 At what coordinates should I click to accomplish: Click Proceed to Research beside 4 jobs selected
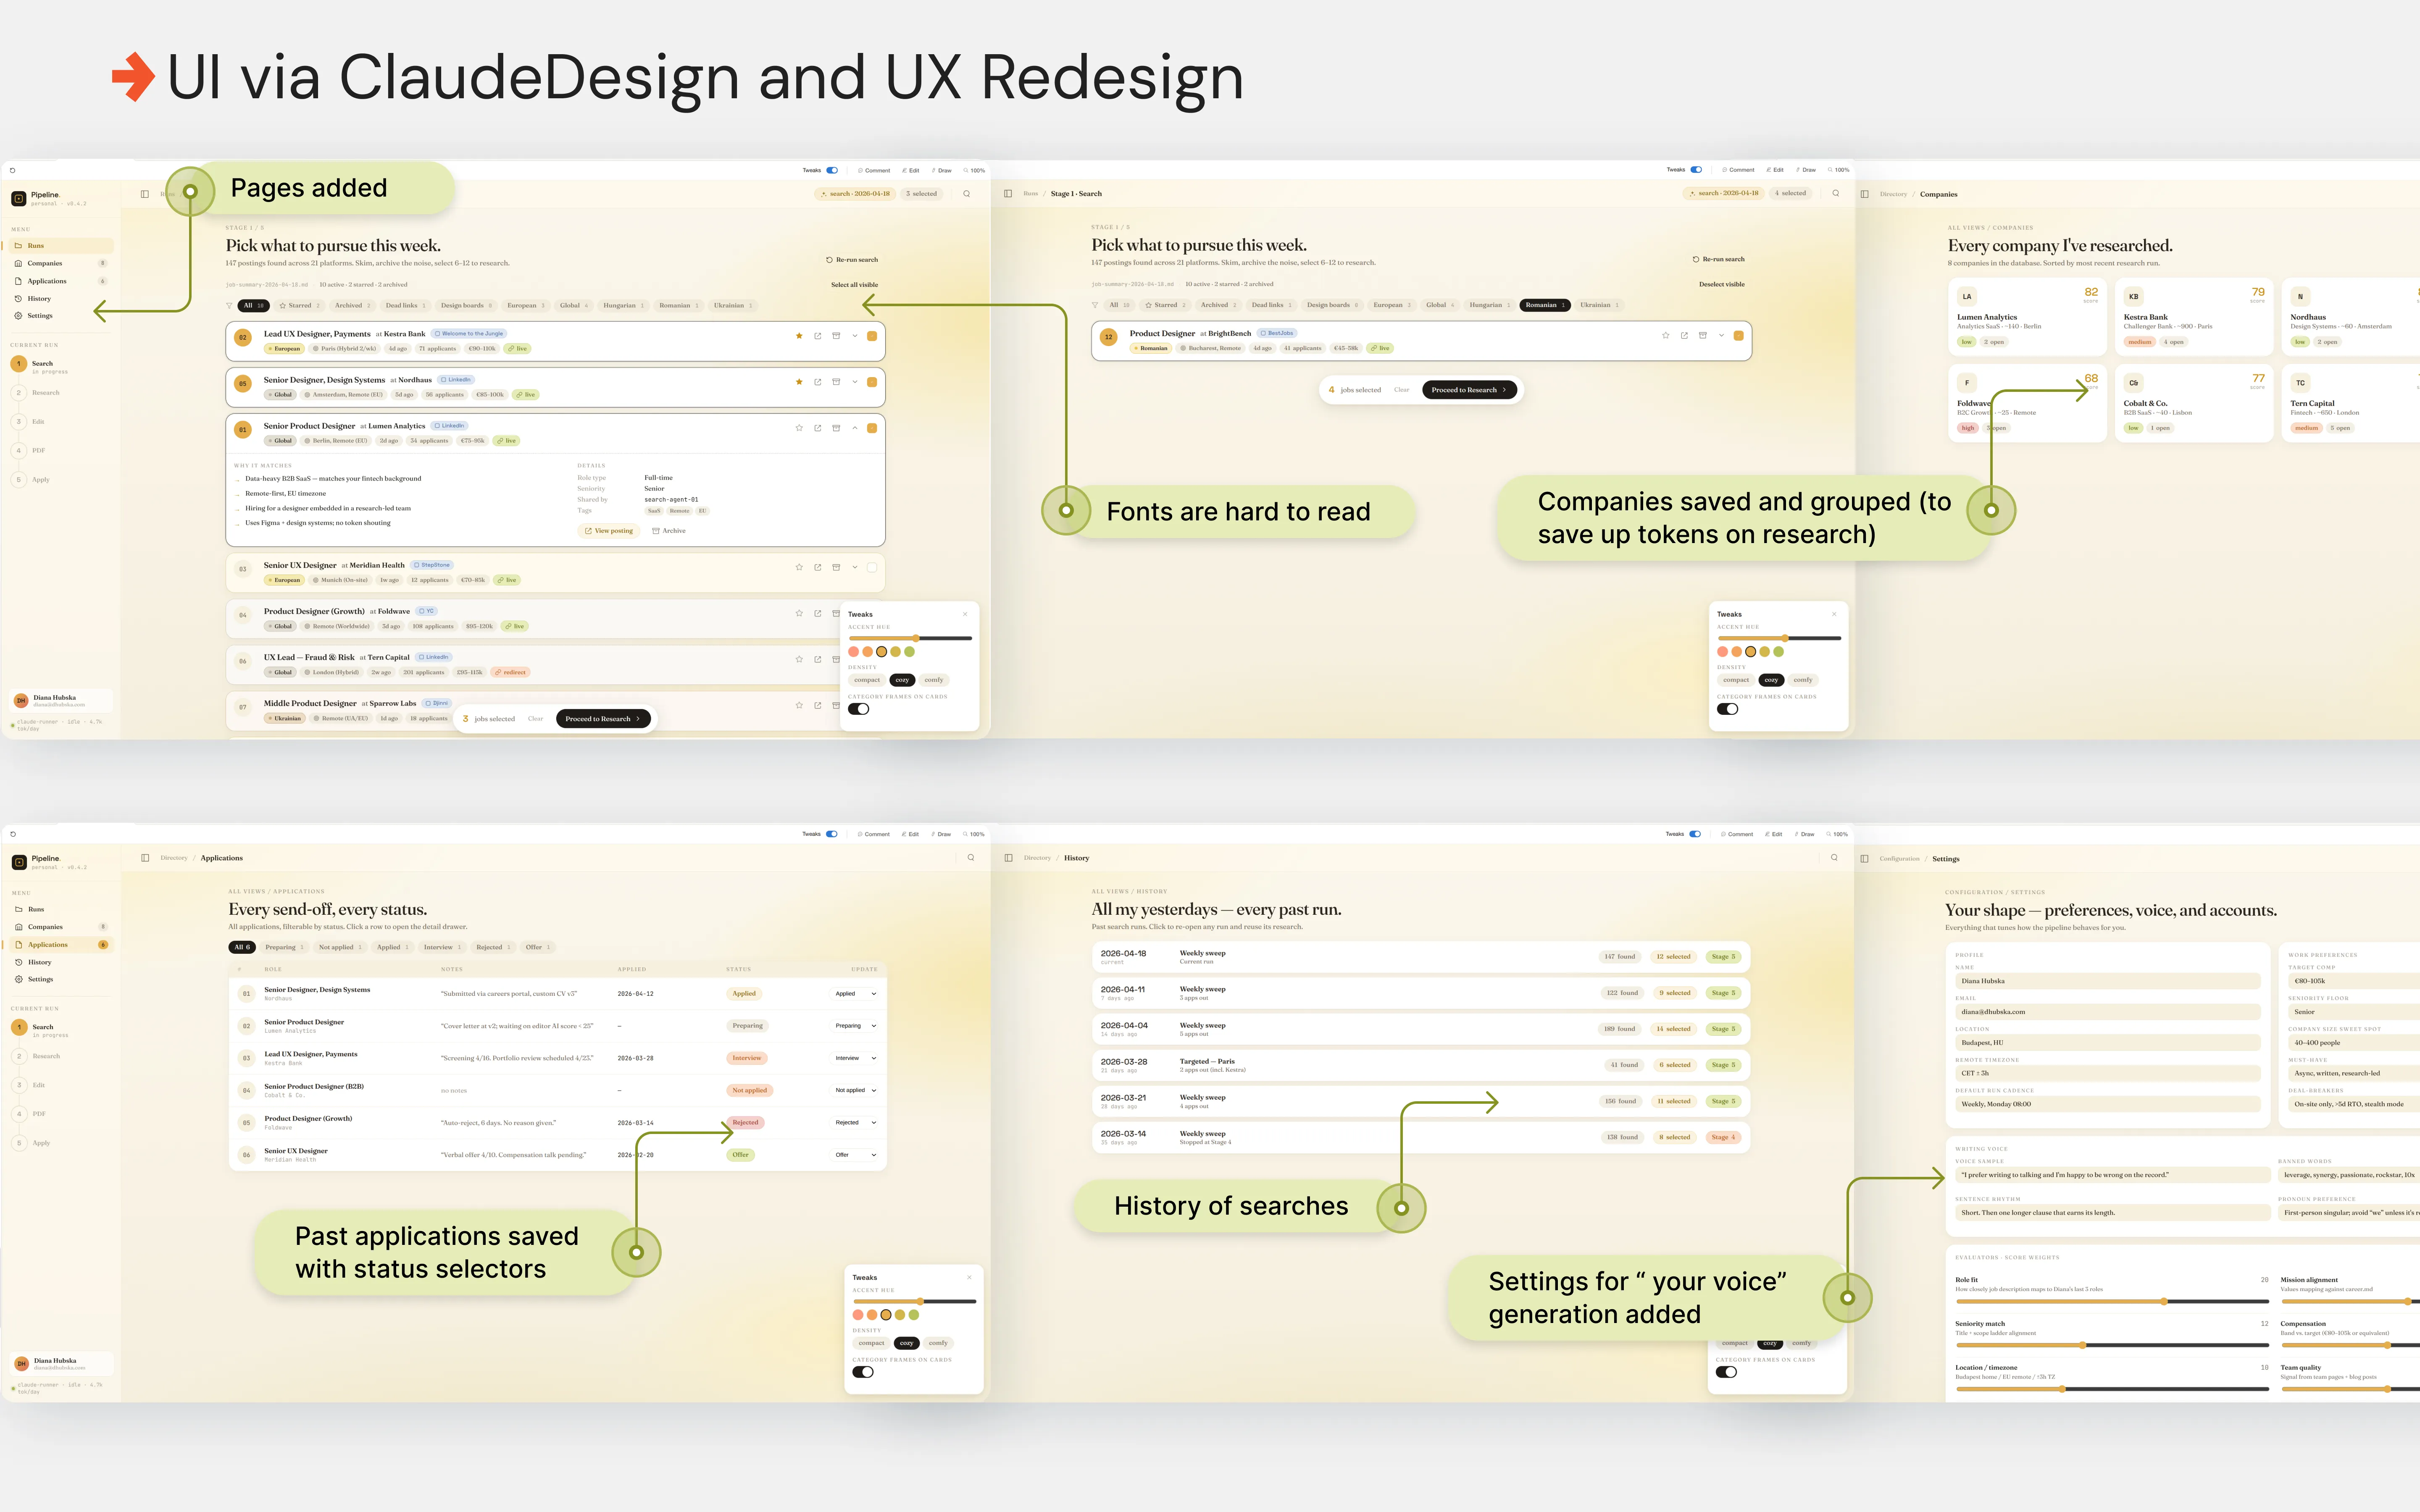(x=1469, y=390)
